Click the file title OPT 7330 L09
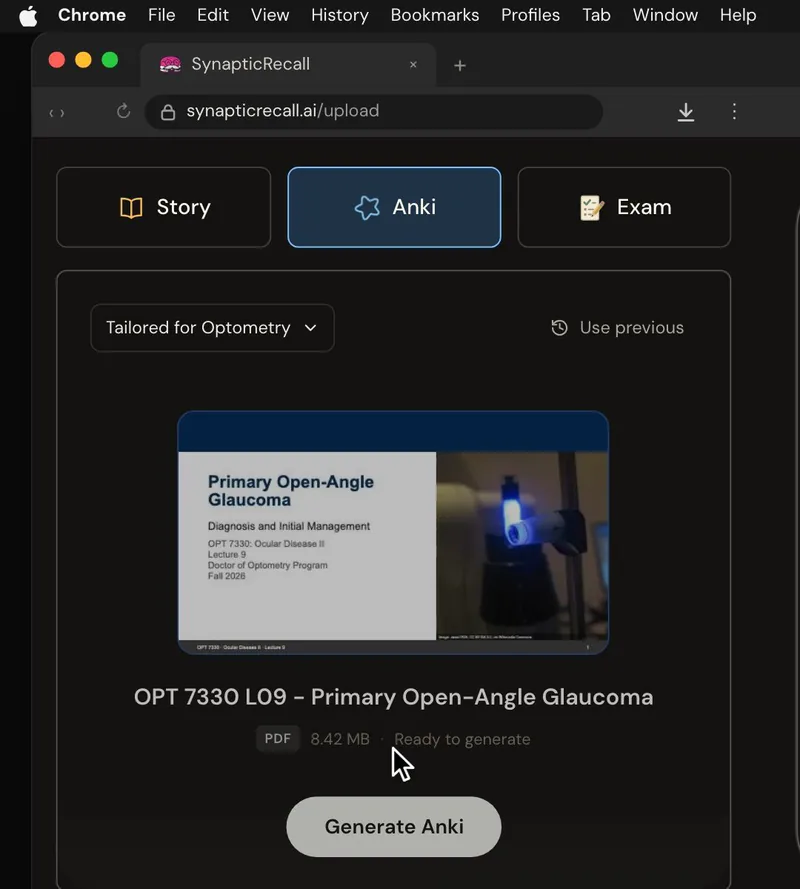 [x=393, y=697]
